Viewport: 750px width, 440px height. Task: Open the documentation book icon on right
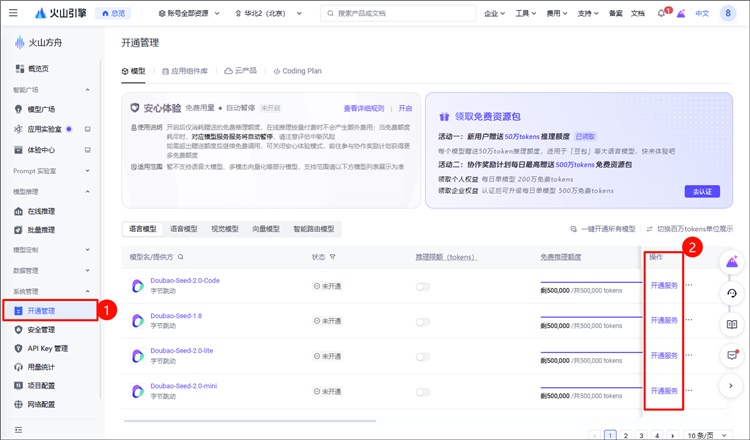pos(732,324)
